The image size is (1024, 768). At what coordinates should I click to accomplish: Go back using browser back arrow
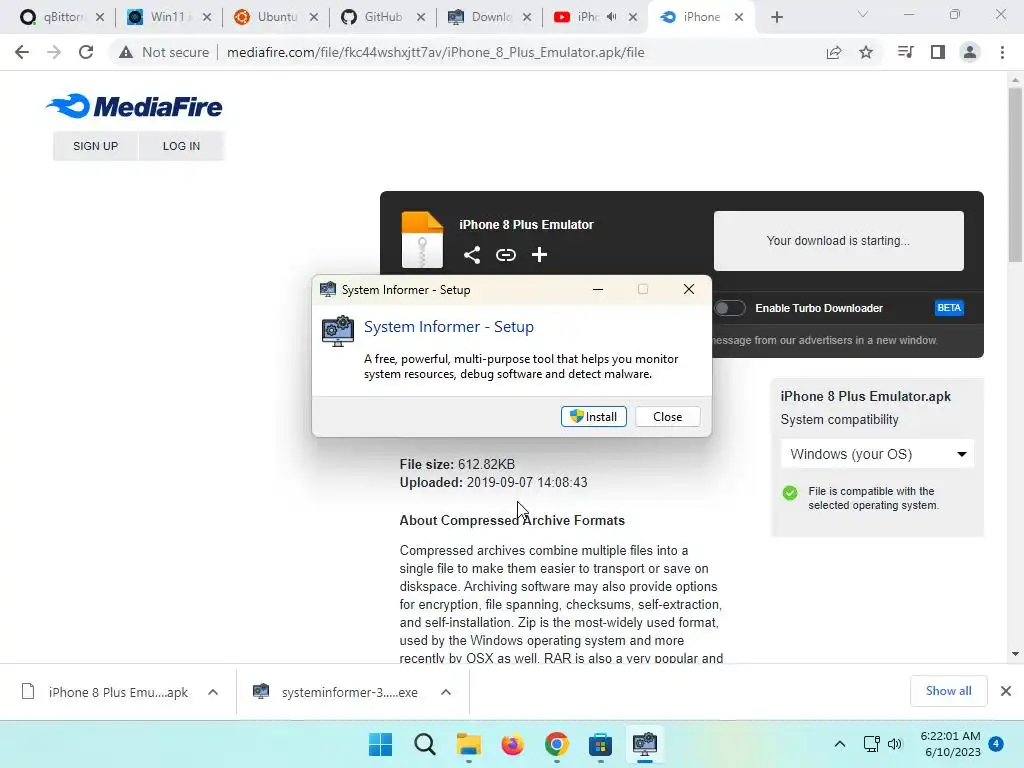pyautogui.click(x=22, y=52)
